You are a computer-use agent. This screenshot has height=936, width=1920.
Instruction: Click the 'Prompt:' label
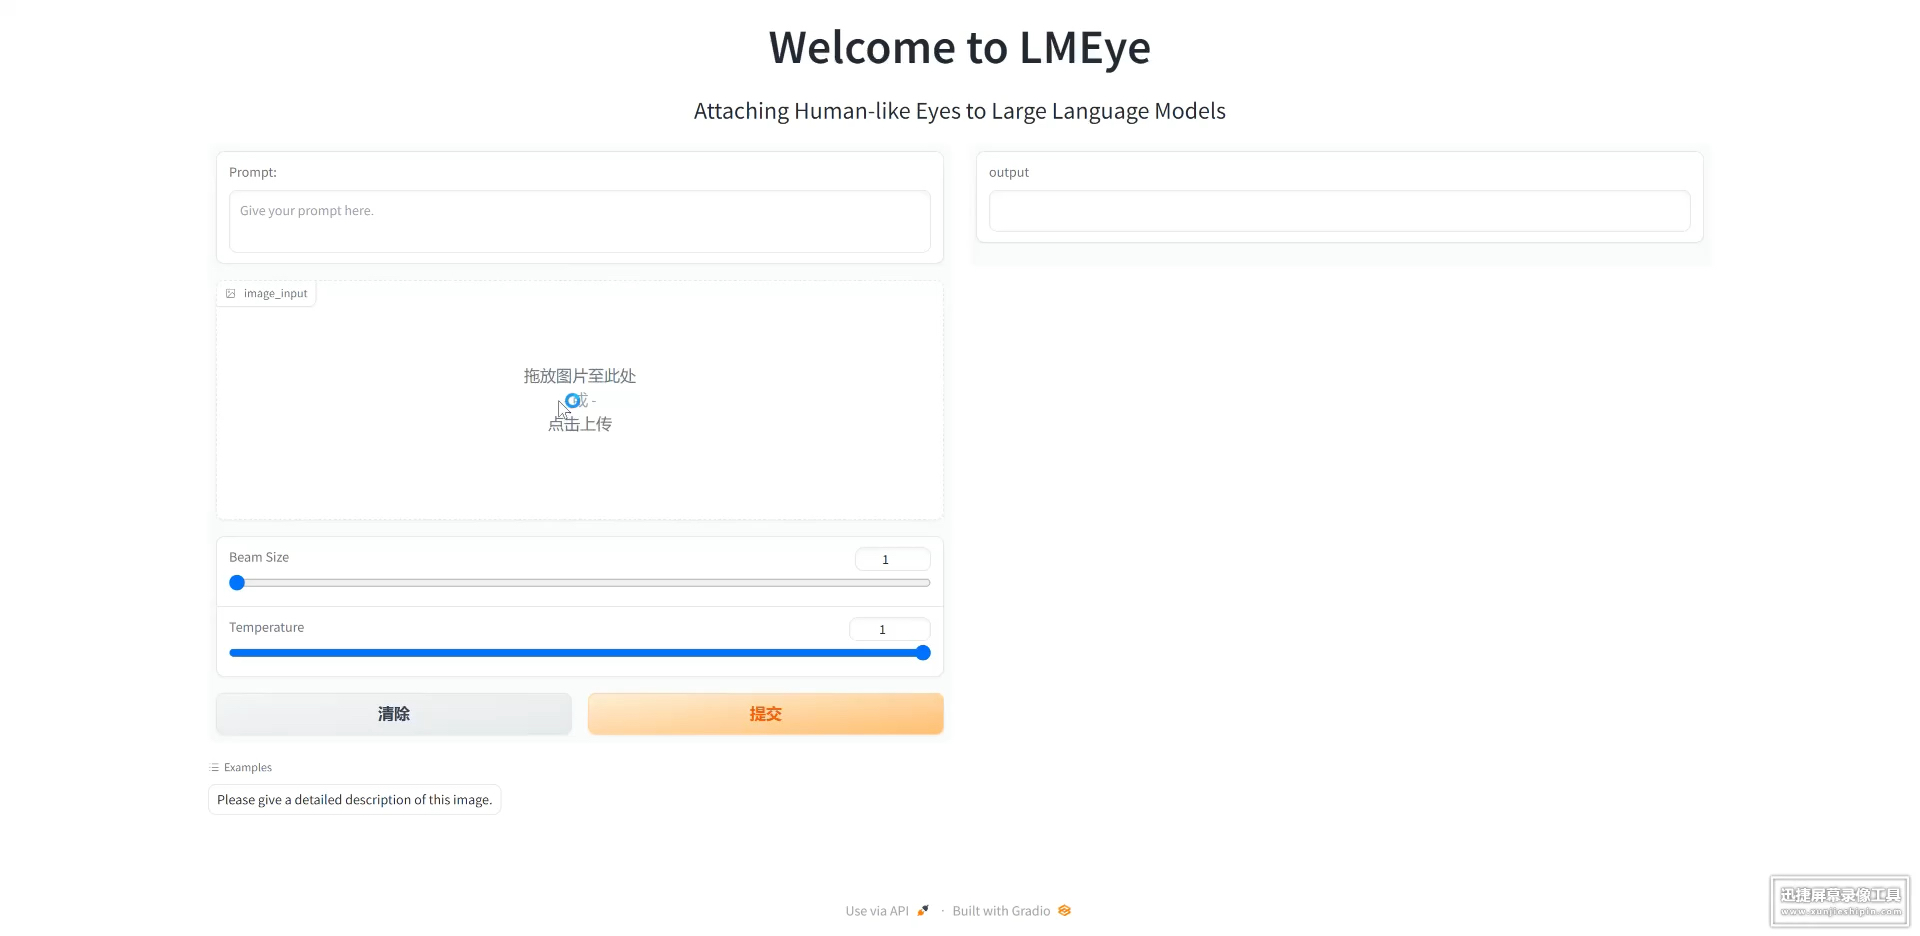(x=253, y=172)
